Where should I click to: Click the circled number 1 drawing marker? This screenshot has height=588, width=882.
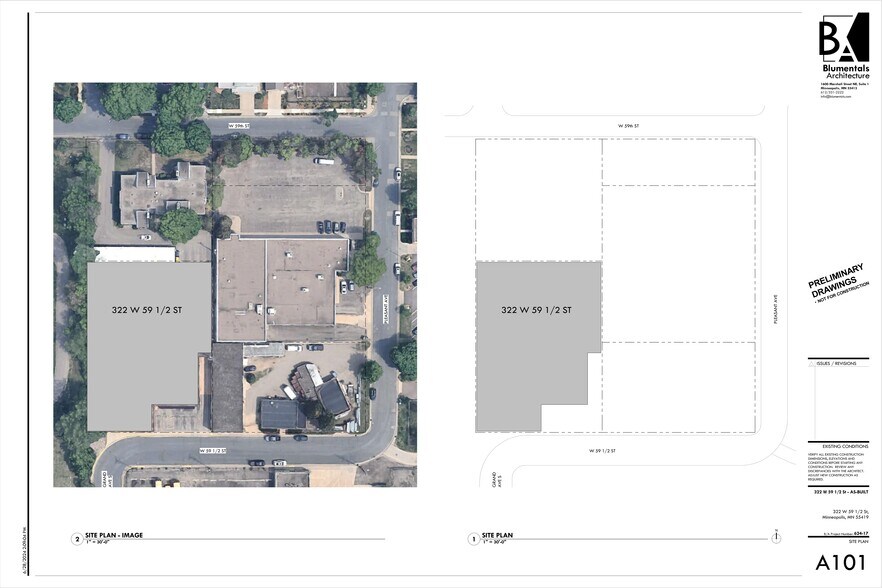click(x=473, y=537)
